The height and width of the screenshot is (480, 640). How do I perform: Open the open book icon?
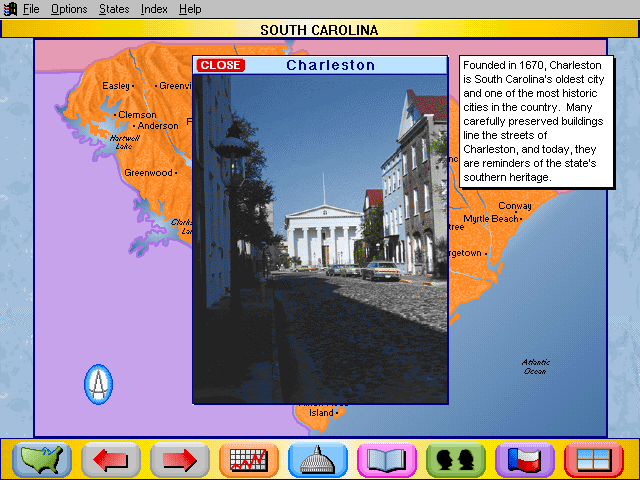pyautogui.click(x=387, y=460)
